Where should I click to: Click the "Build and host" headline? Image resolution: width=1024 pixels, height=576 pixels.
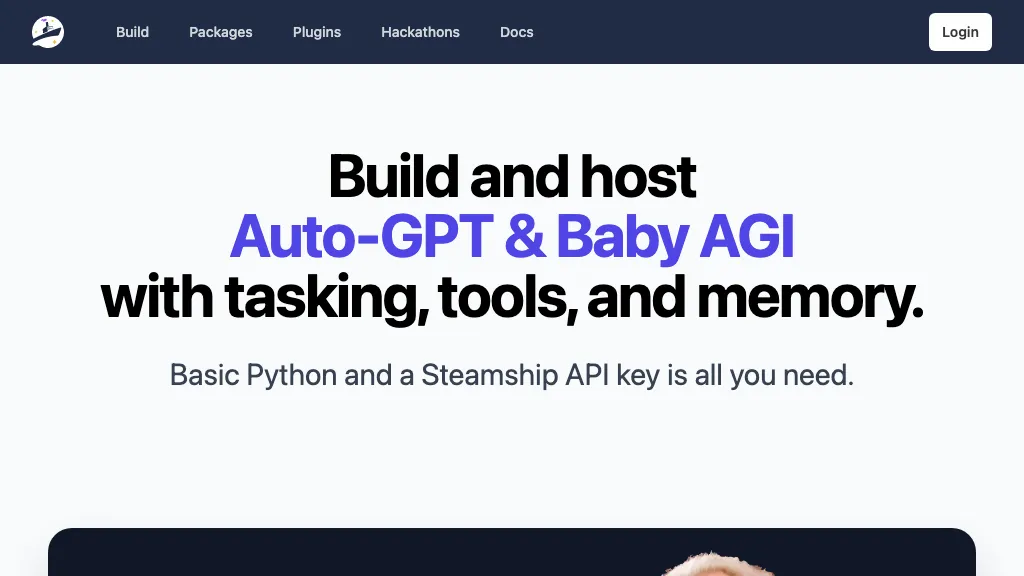(x=512, y=175)
